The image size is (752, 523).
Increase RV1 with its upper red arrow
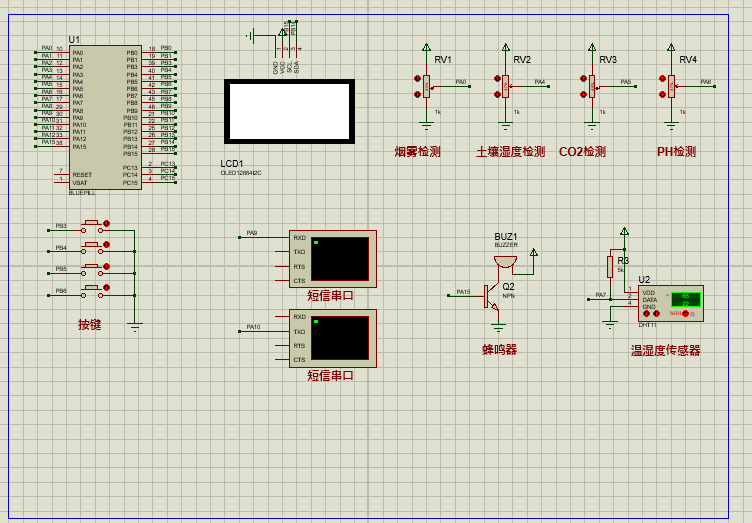tap(417, 79)
